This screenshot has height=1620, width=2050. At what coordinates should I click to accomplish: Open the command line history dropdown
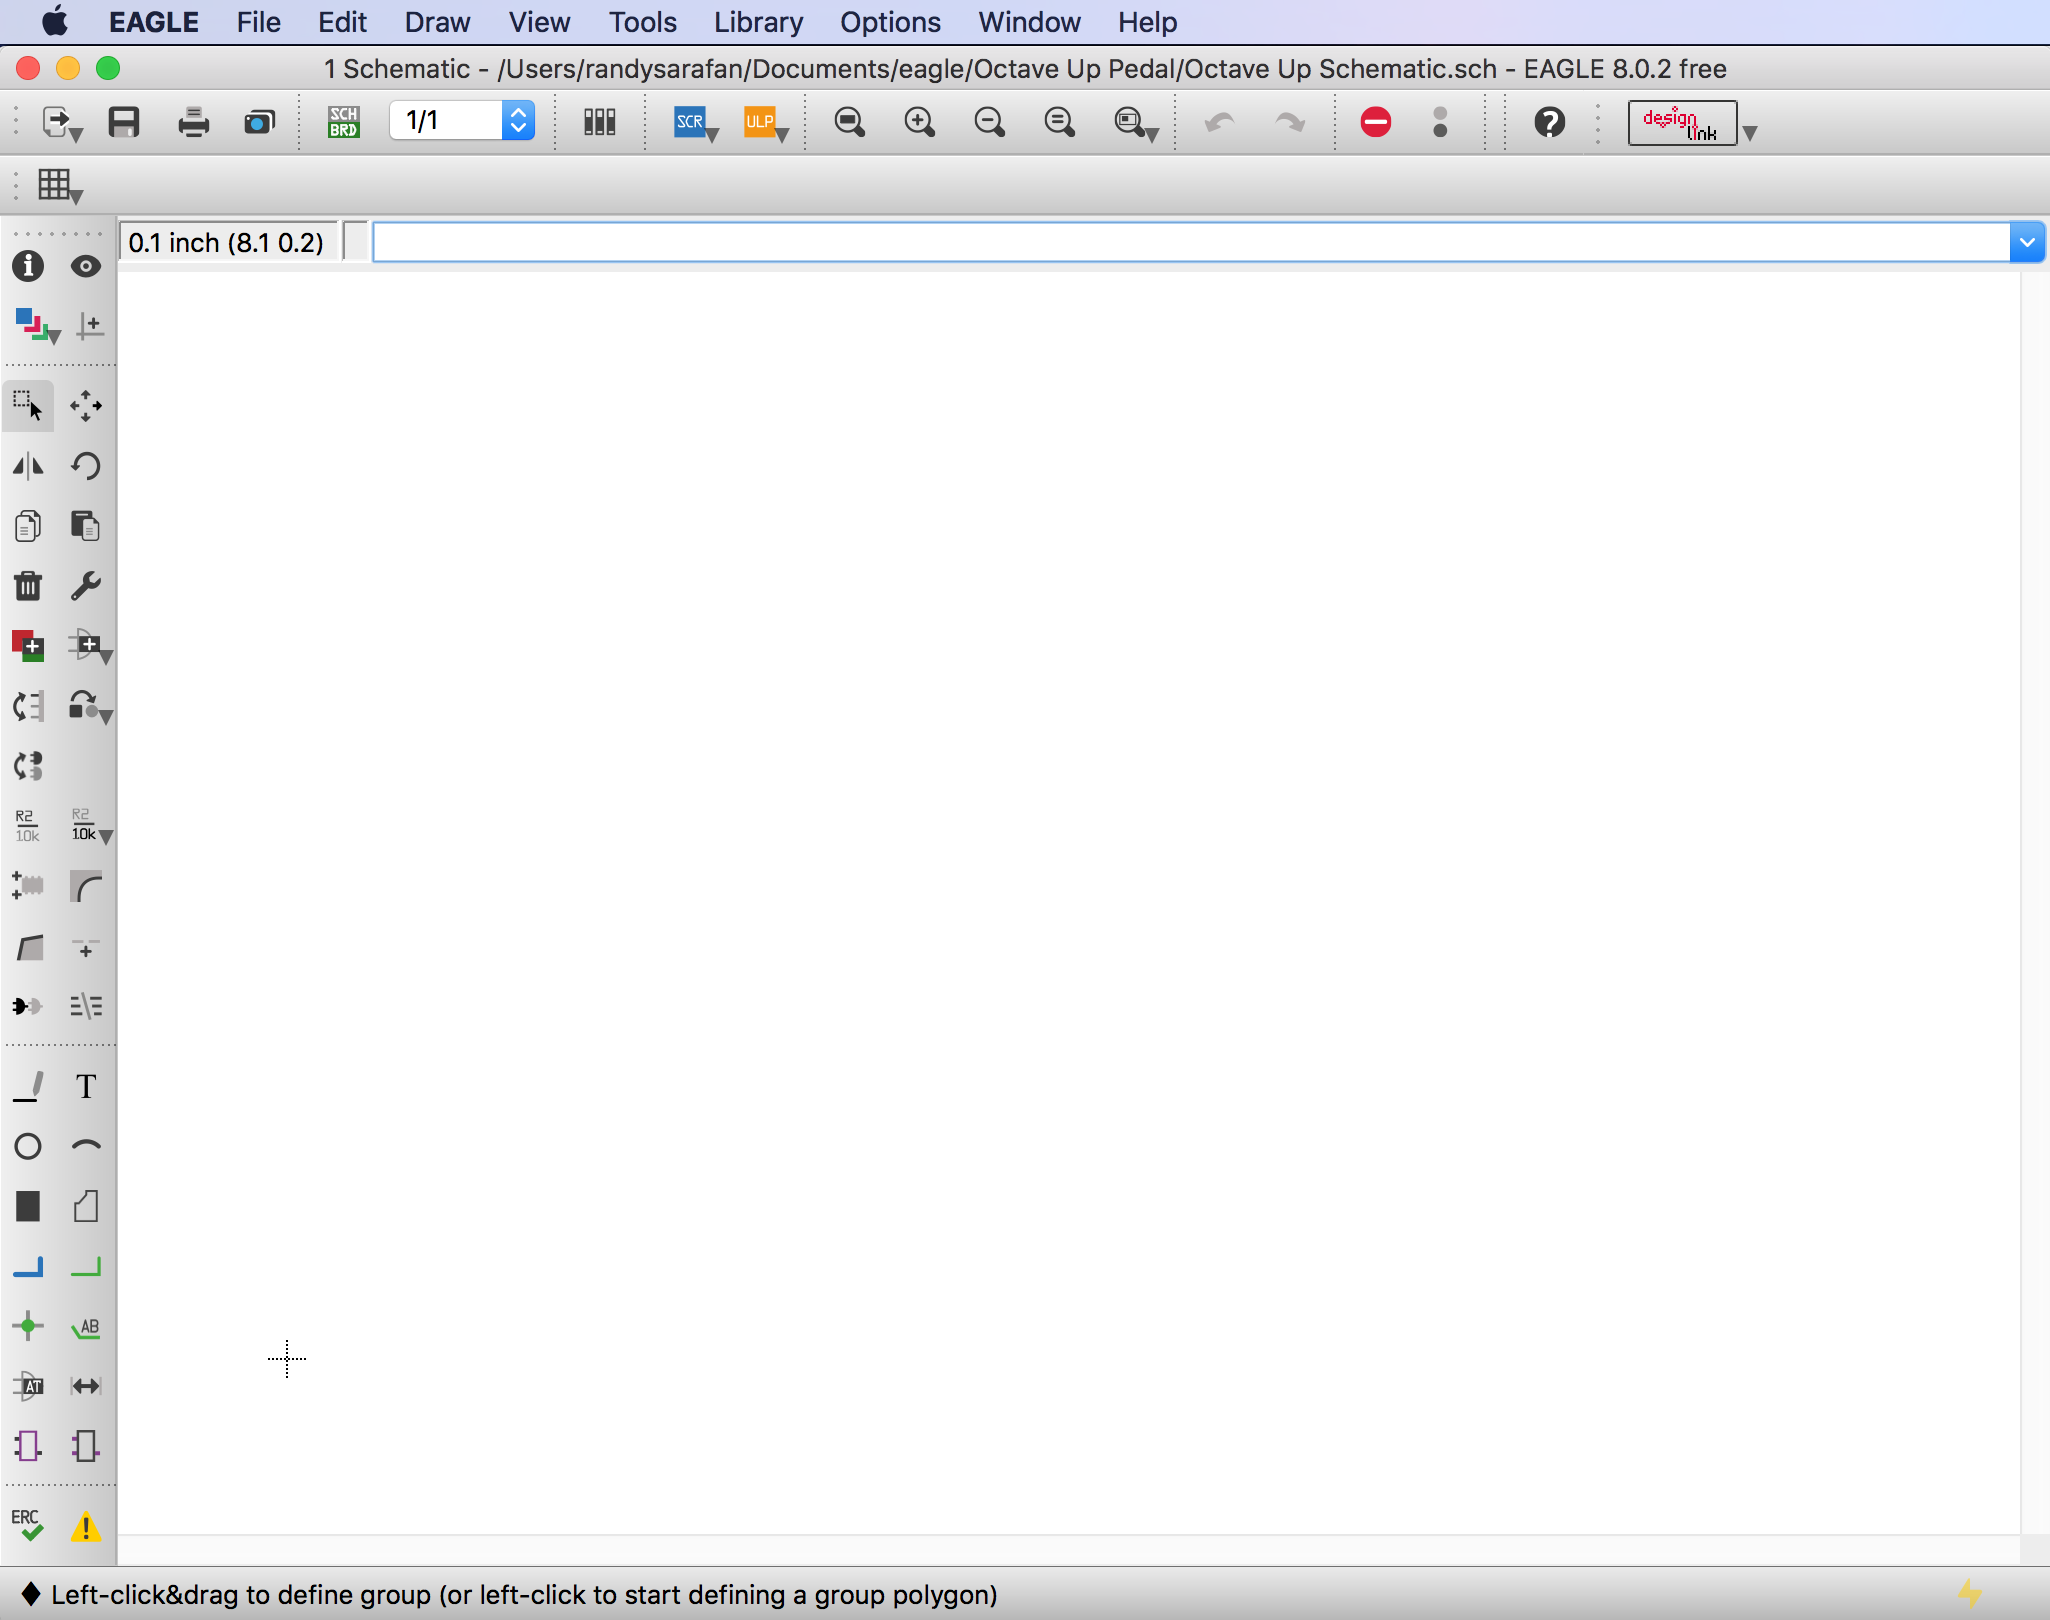pyautogui.click(x=2028, y=241)
